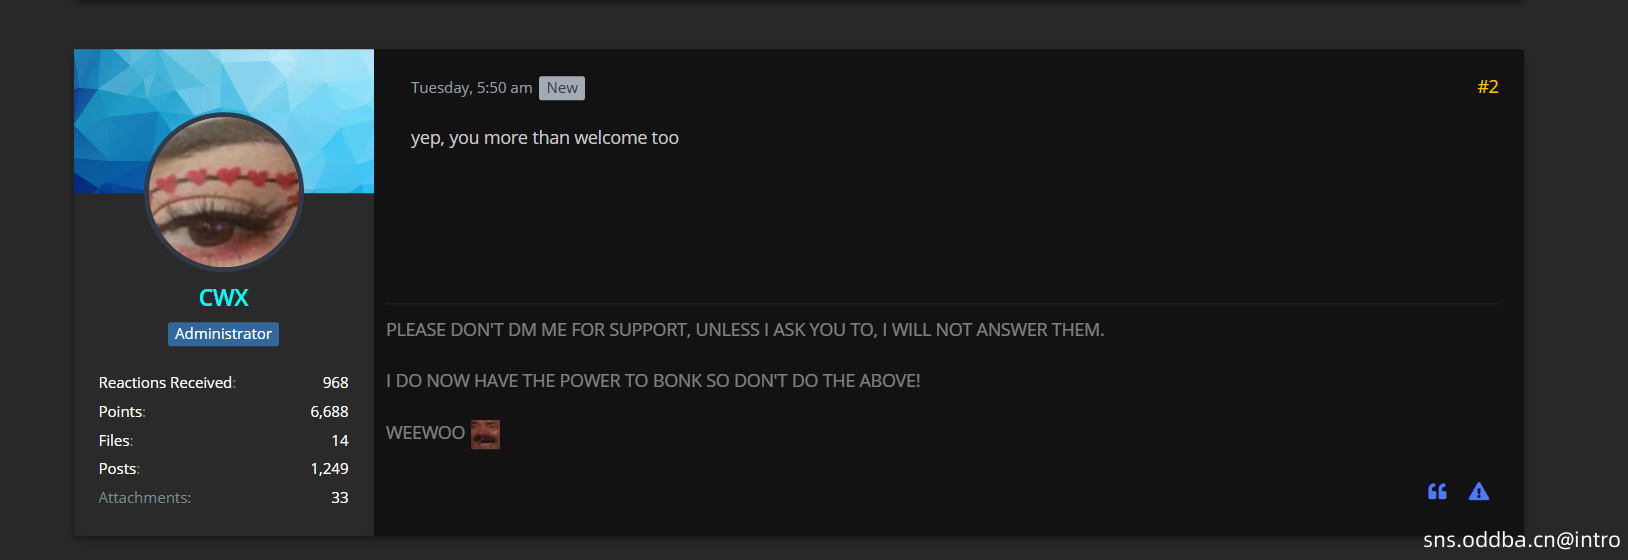1628x560 pixels.
Task: Click the Points value 6,688
Action: [x=329, y=412]
